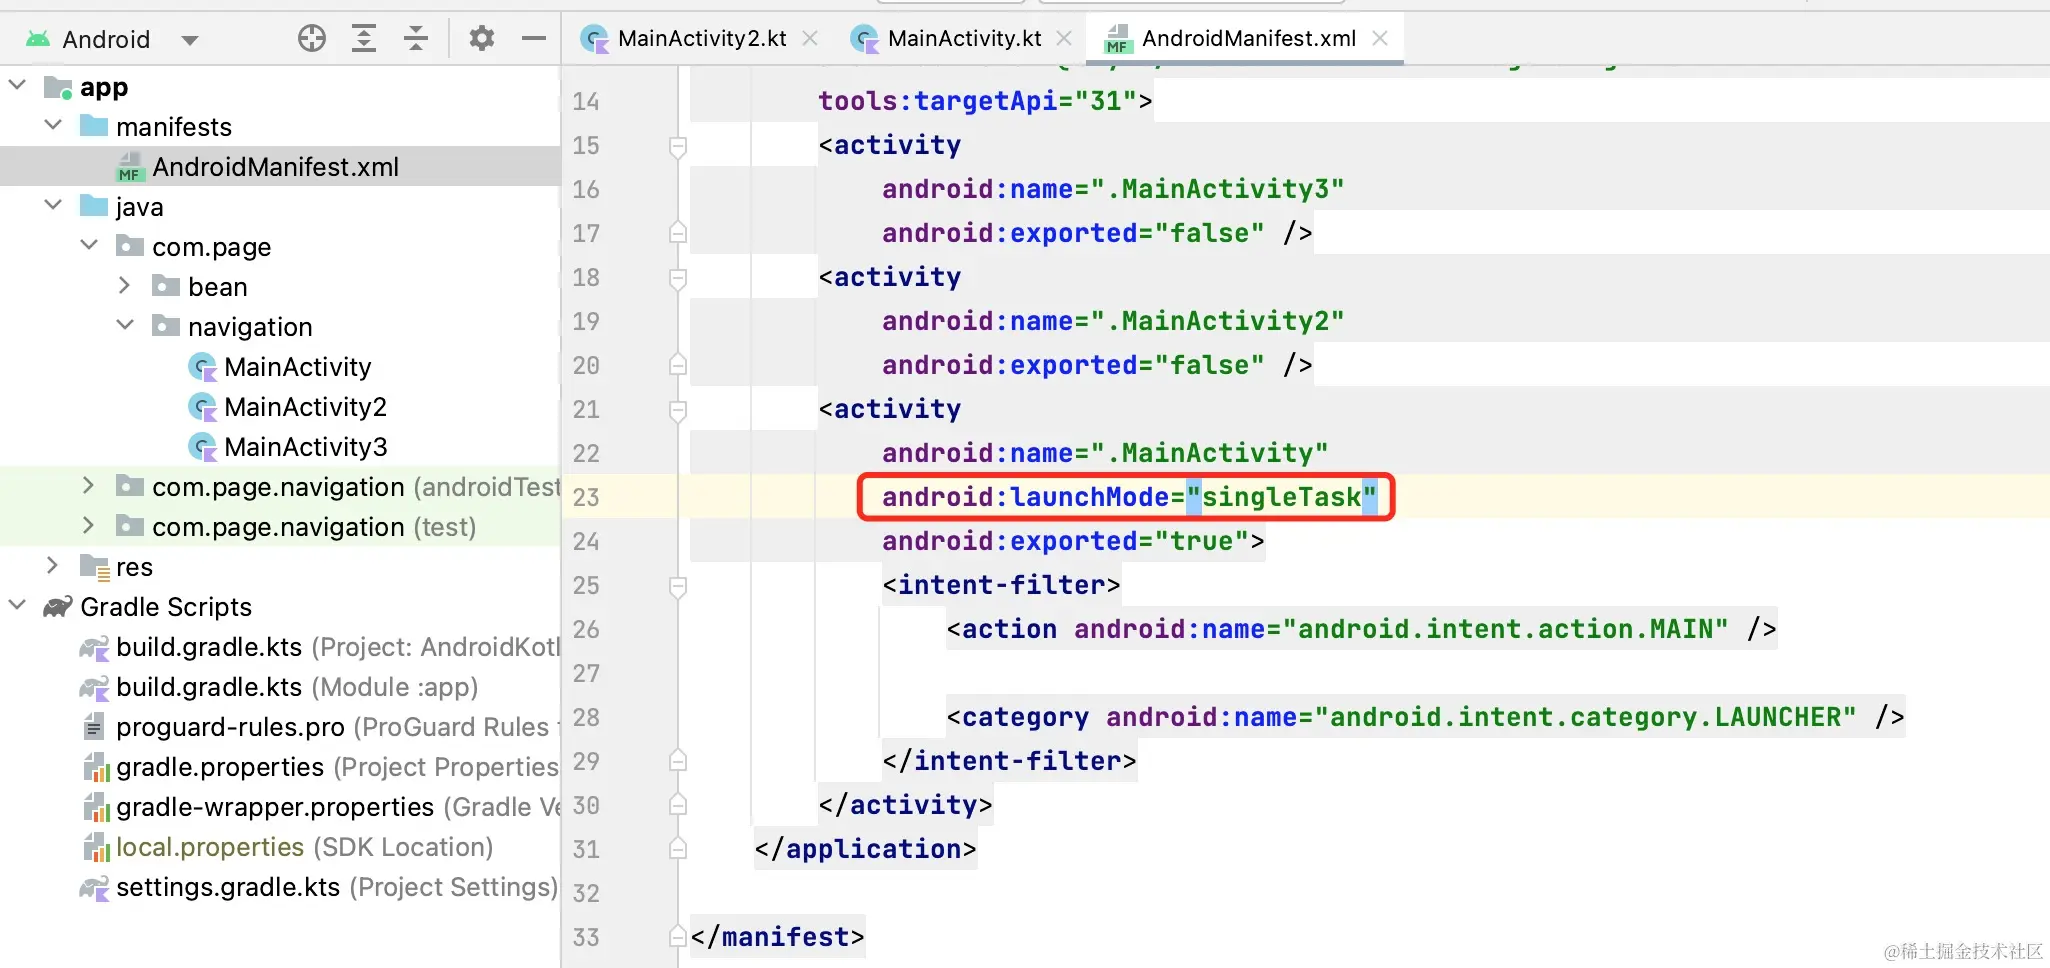The image size is (2050, 968).
Task: Toggle the fold marker on line 21
Action: click(x=677, y=410)
